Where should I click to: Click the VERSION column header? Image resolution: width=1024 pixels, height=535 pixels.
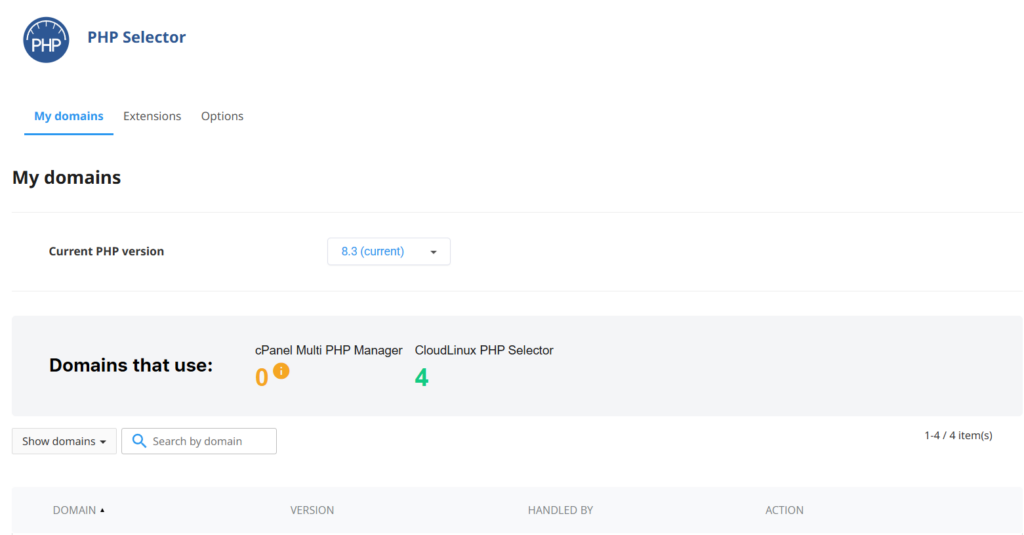pyautogui.click(x=312, y=510)
